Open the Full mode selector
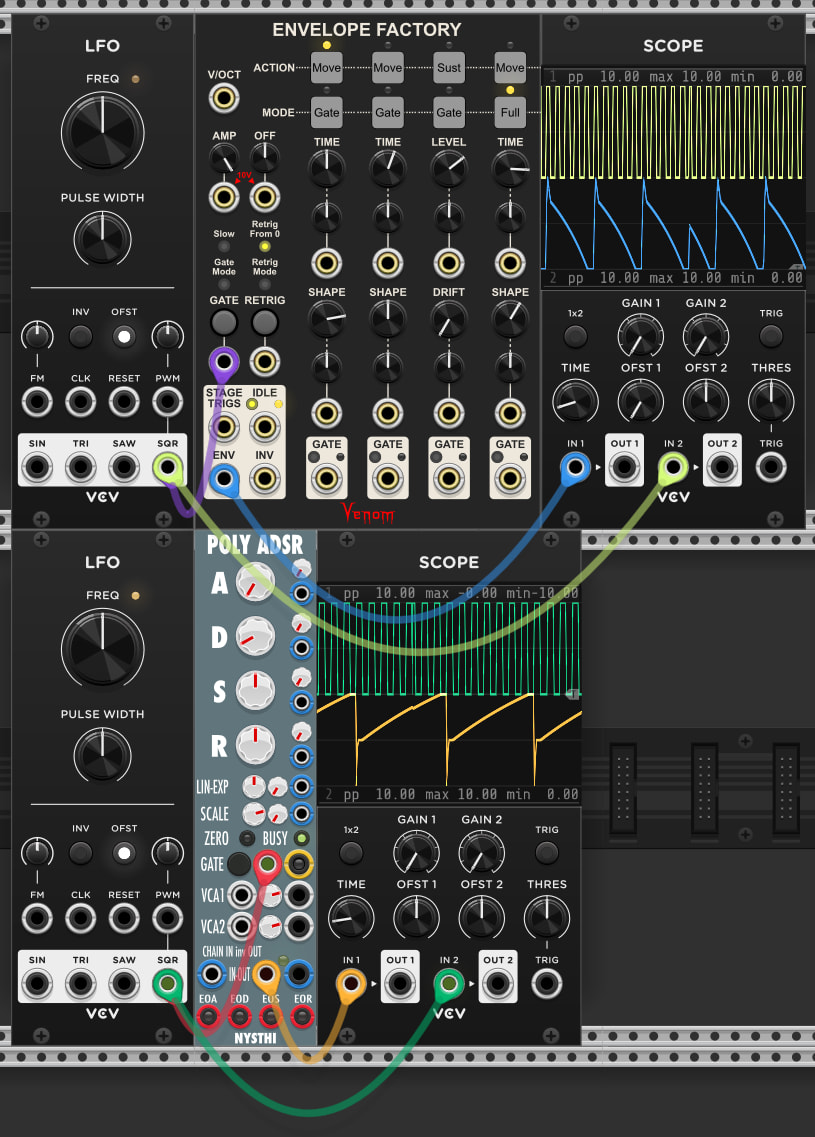This screenshot has height=1137, width=815. (510, 112)
